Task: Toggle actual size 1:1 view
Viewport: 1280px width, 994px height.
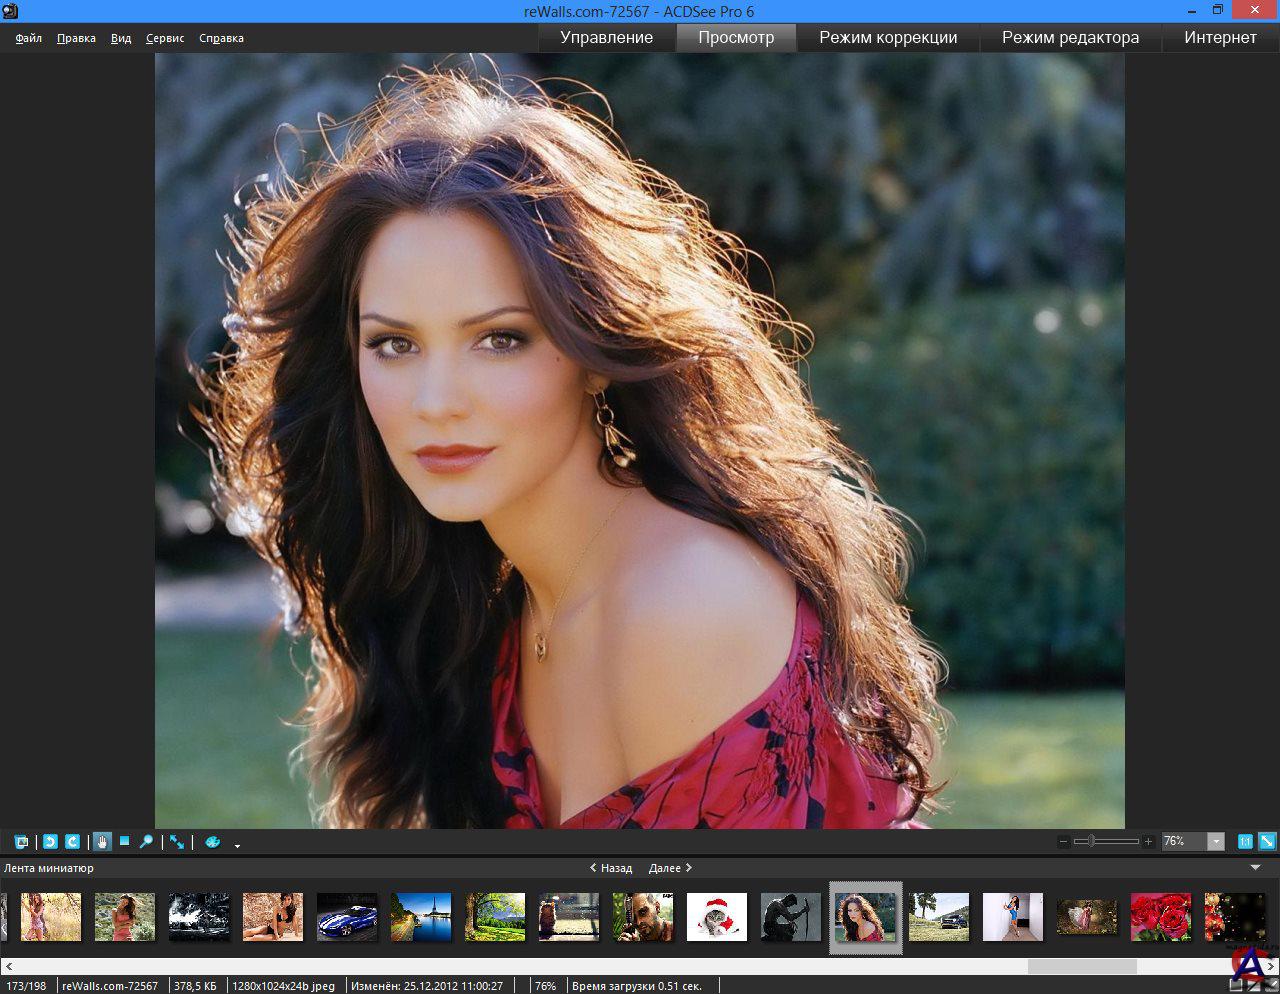Action: pos(1245,842)
